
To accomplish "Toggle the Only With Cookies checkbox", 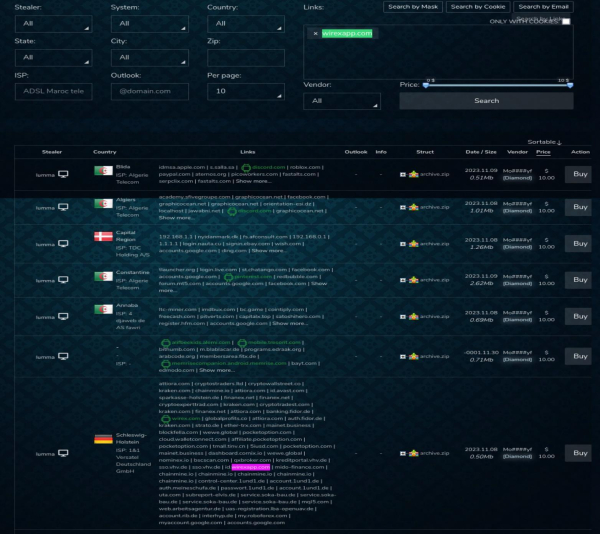I will click(566, 21).
